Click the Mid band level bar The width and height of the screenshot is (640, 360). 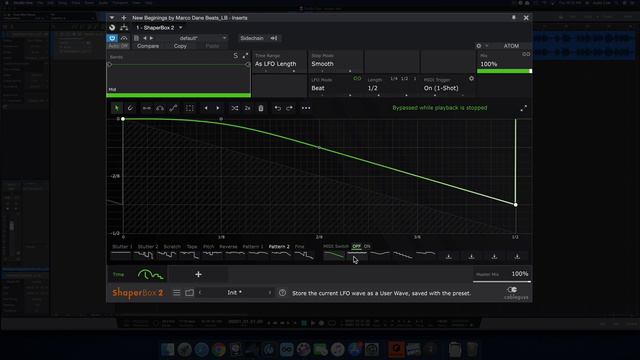(178, 95)
